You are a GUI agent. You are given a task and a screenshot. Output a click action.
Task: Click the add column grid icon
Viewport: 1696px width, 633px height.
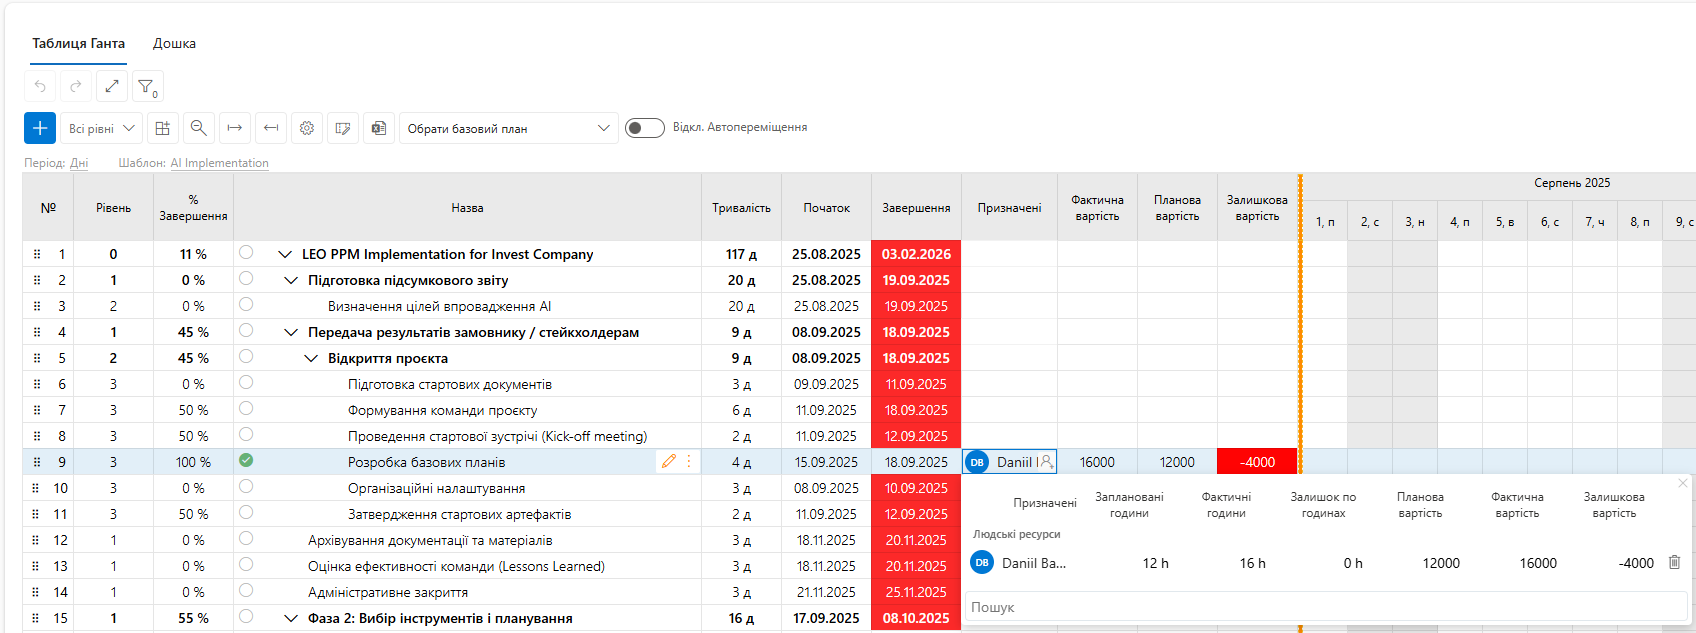(x=163, y=128)
